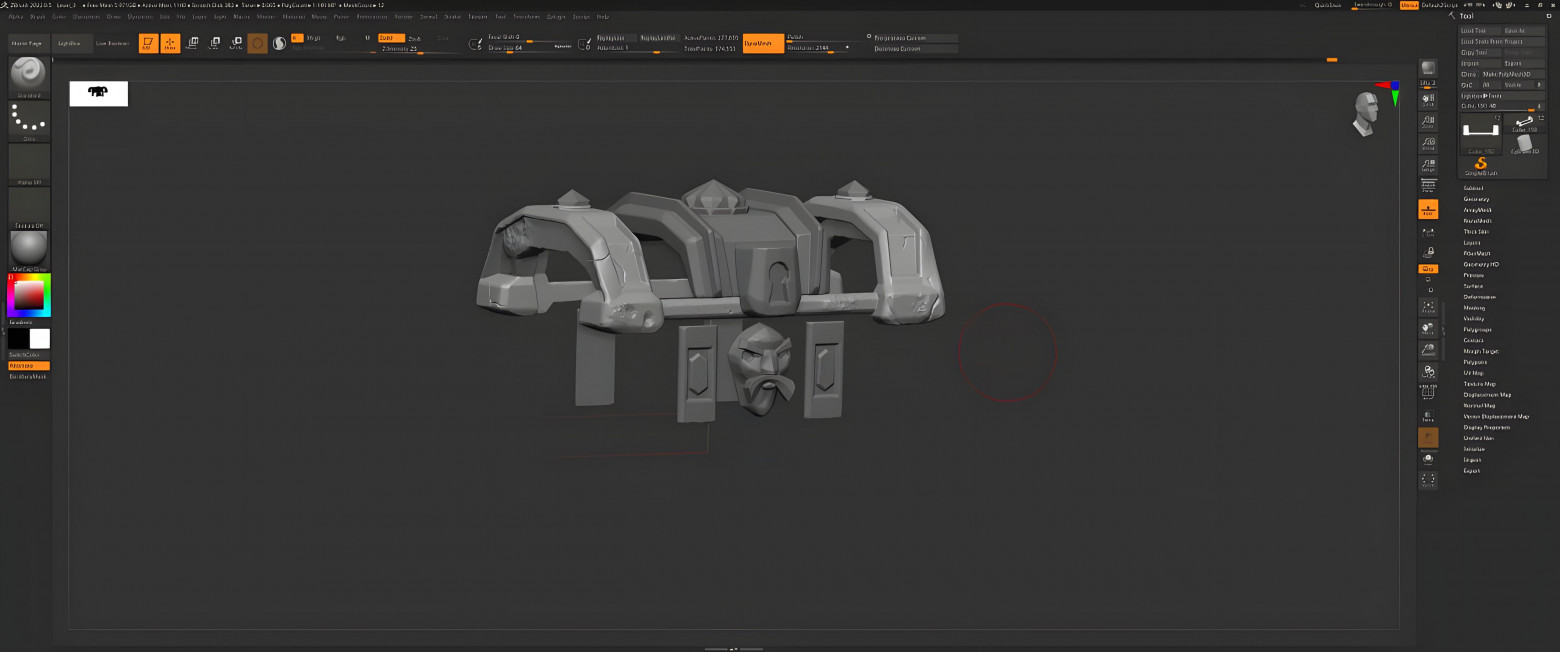Open the Tool menu
The height and width of the screenshot is (652, 1560).
tap(500, 16)
